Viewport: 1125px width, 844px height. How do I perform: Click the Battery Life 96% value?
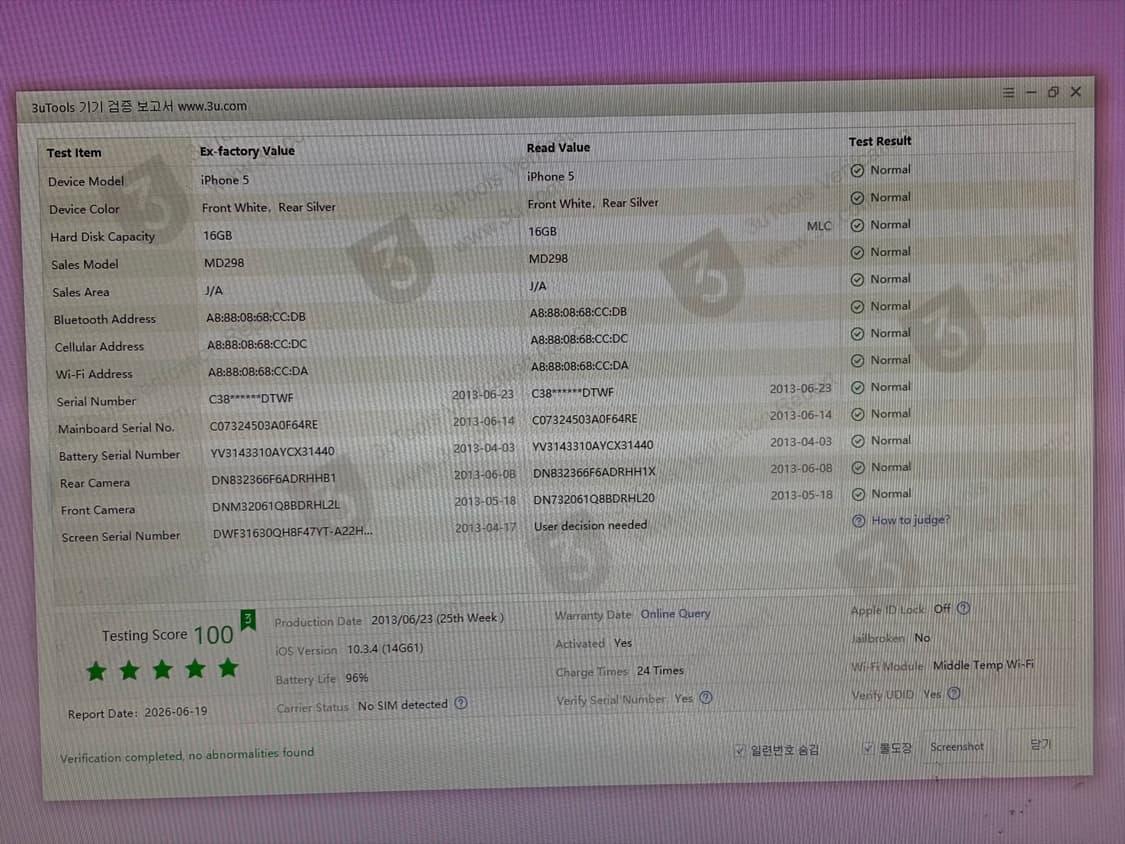pos(357,678)
